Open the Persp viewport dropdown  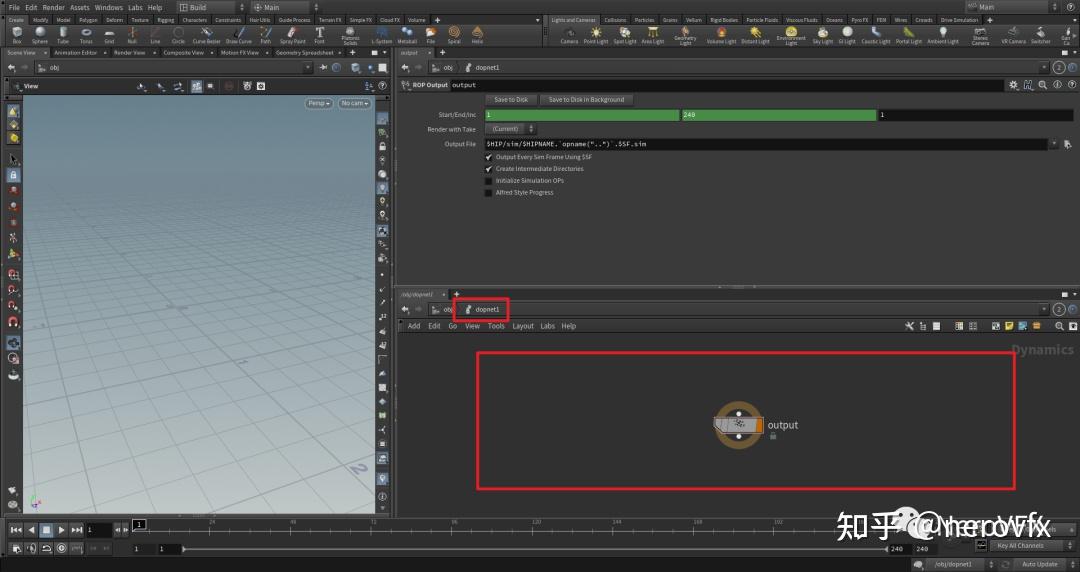coord(320,103)
